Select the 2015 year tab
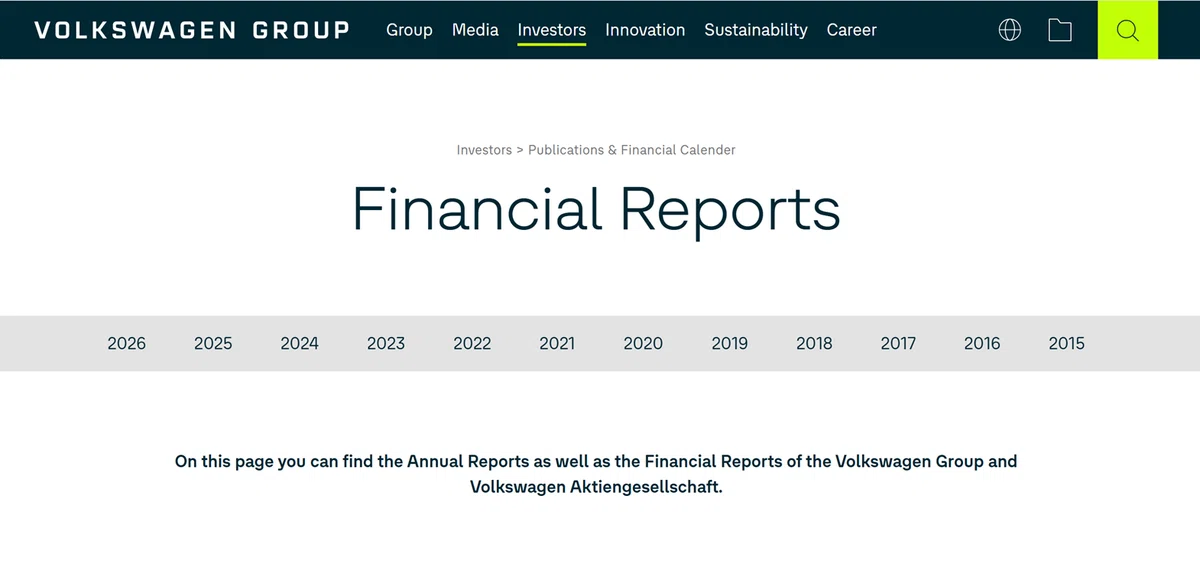This screenshot has width=1200, height=563. (x=1066, y=343)
